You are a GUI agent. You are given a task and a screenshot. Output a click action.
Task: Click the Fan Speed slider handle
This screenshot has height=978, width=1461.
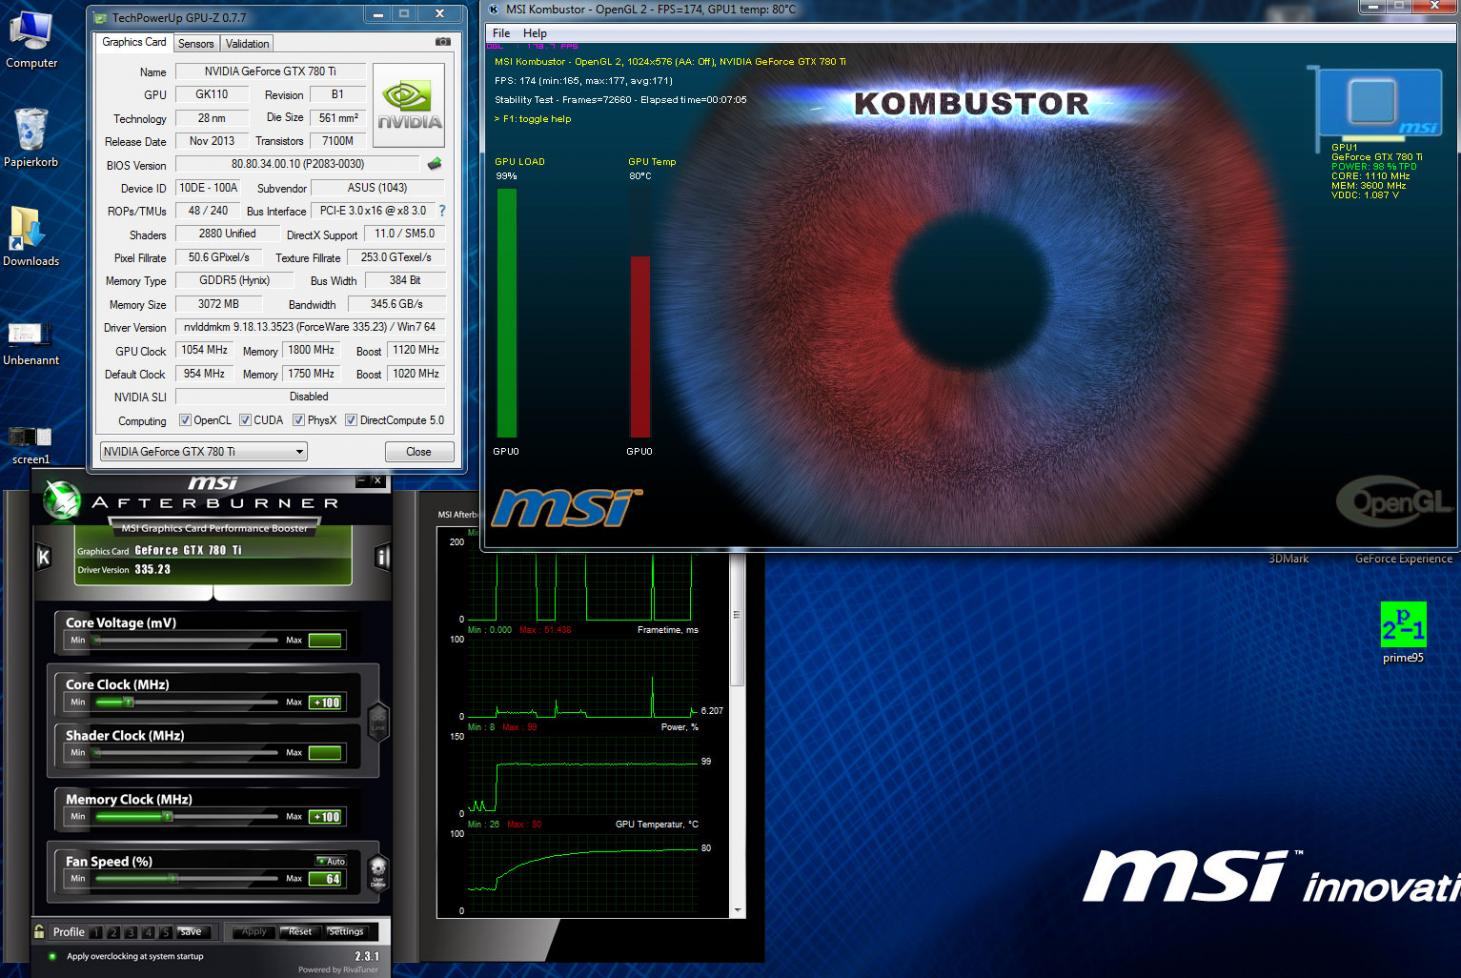click(173, 878)
